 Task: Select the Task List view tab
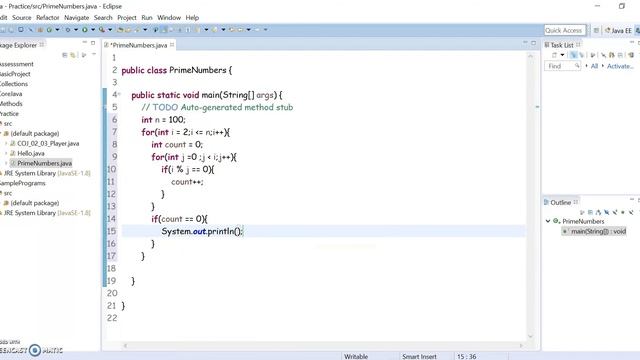[562, 45]
